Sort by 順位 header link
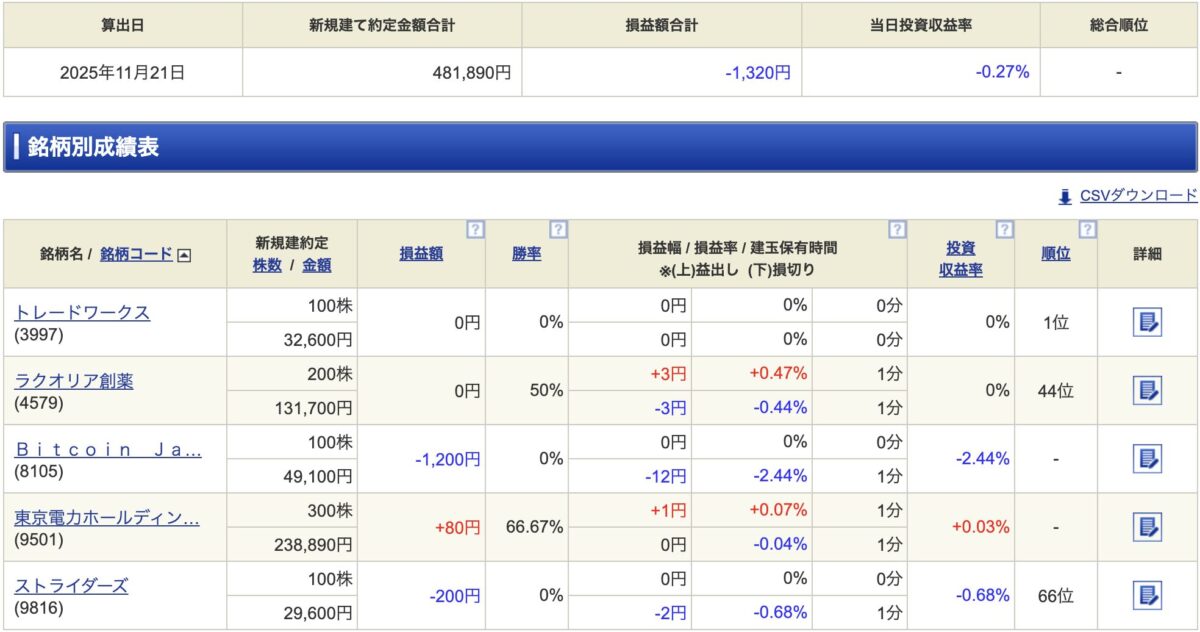This screenshot has width=1200, height=632. point(1055,254)
